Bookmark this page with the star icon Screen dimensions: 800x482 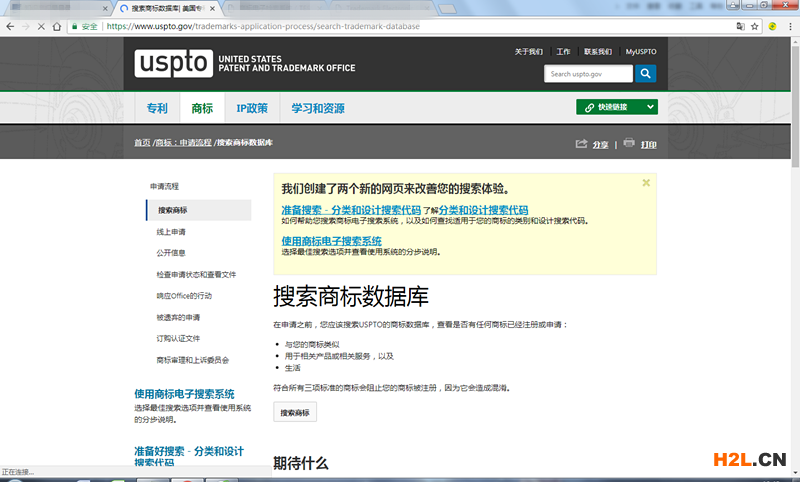point(755,27)
